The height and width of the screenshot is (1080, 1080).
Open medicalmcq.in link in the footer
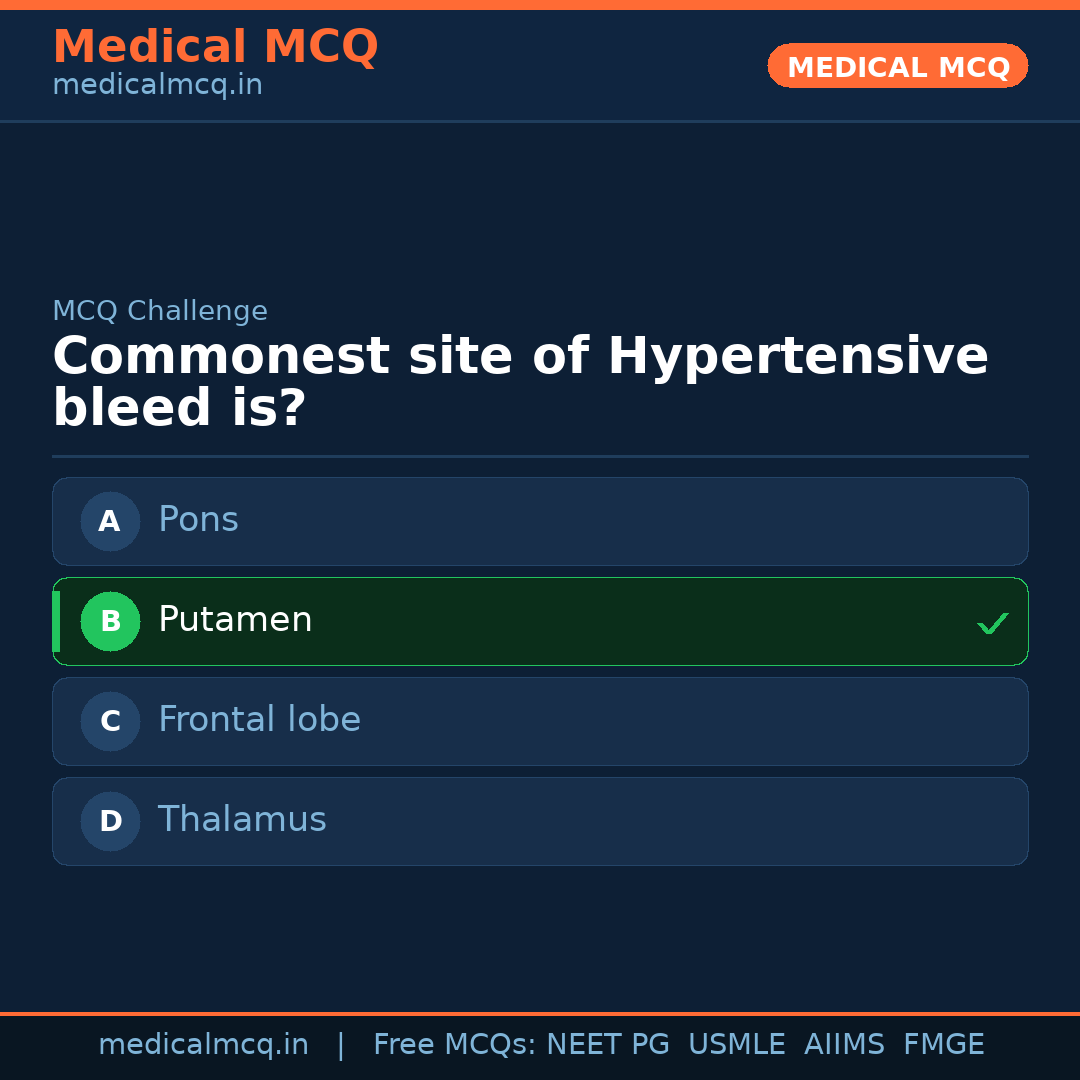(203, 1045)
